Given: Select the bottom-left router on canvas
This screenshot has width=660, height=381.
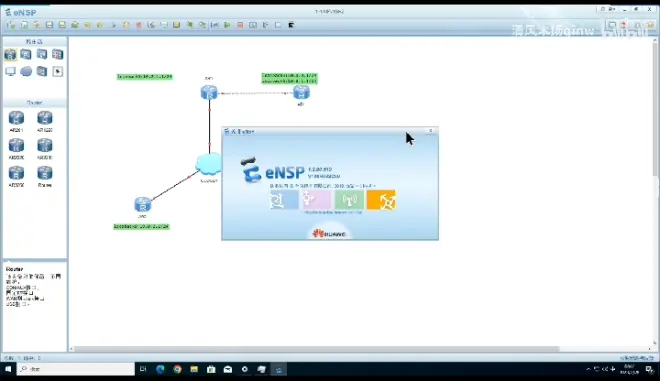Looking at the screenshot, I should [x=143, y=205].
